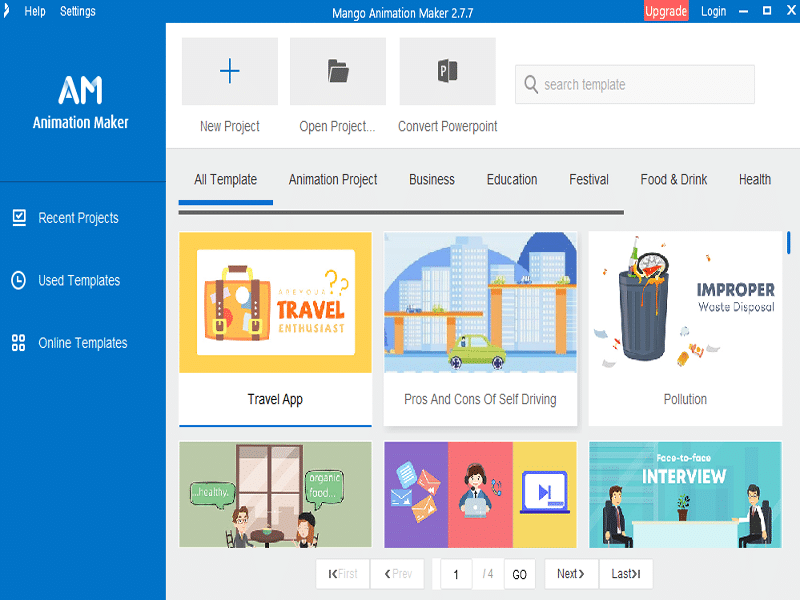Jump to the Last page

pyautogui.click(x=626, y=574)
